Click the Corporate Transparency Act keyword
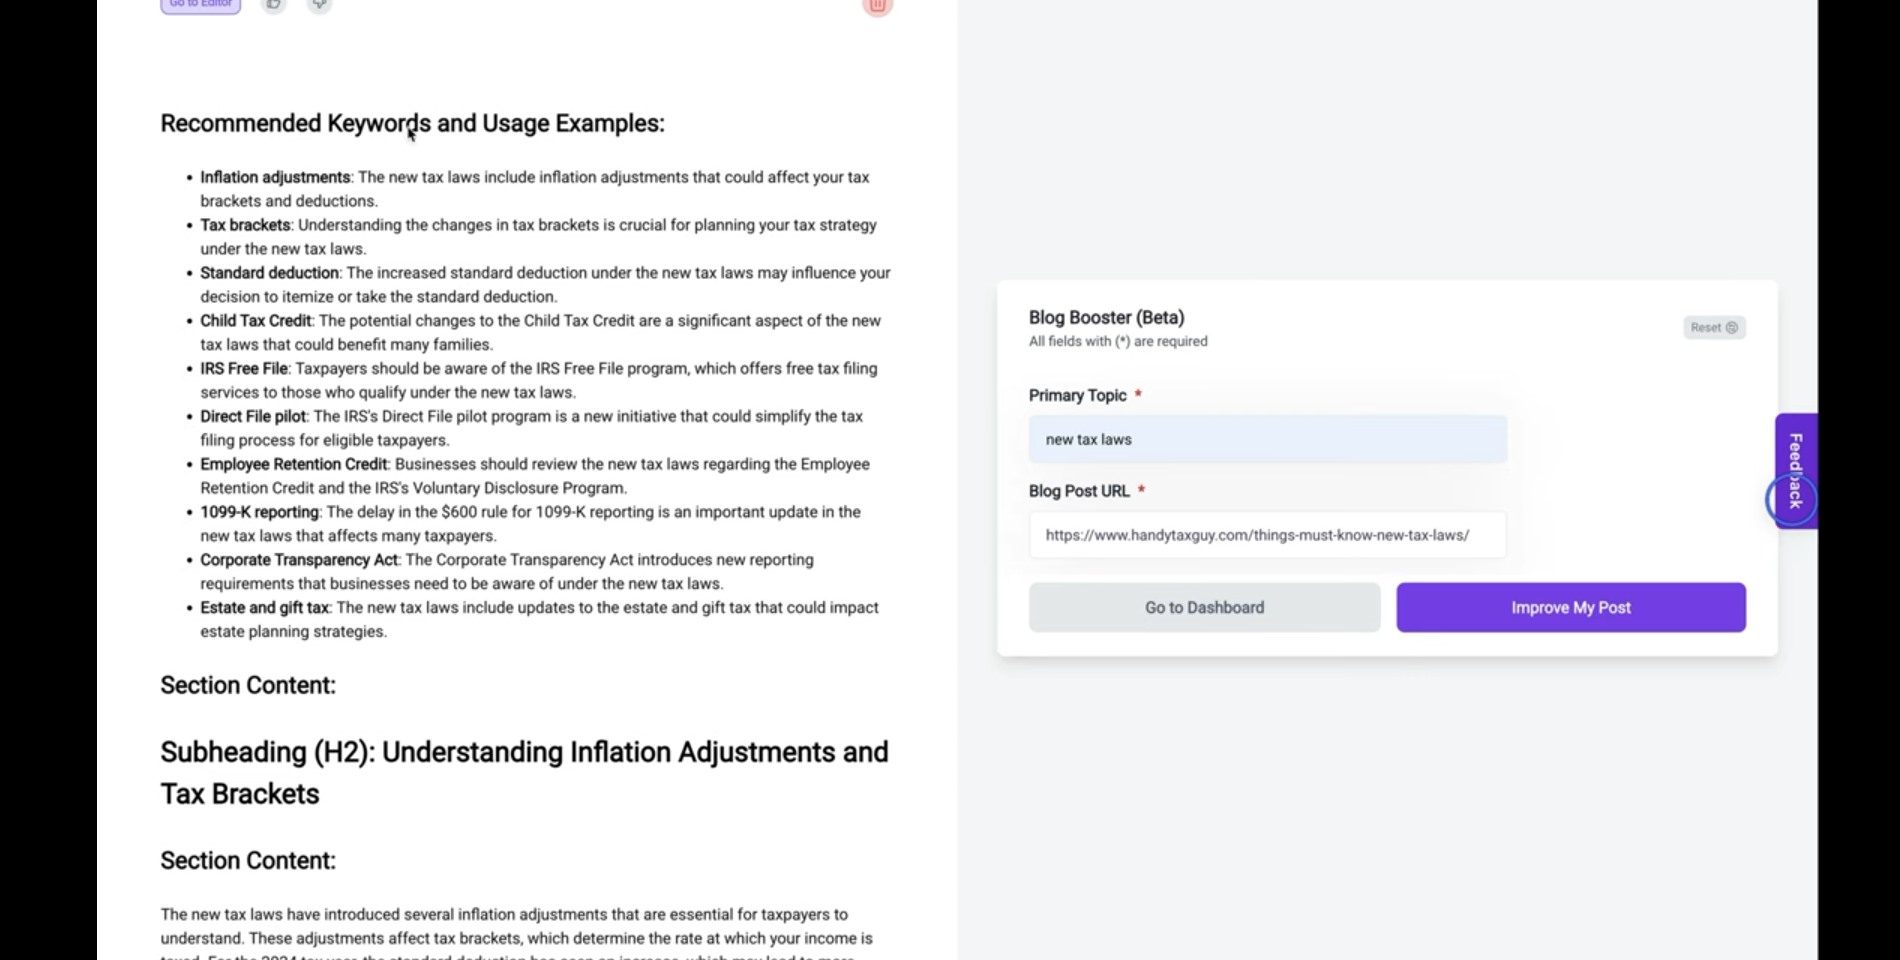 299,560
